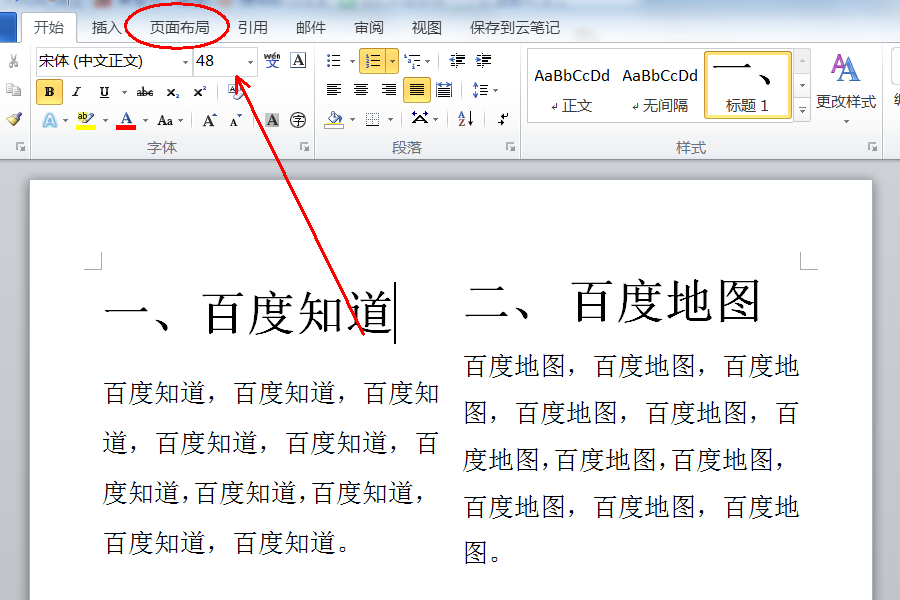Screen dimensions: 900x600
Task: Apply the 正文 style
Action: point(571,88)
